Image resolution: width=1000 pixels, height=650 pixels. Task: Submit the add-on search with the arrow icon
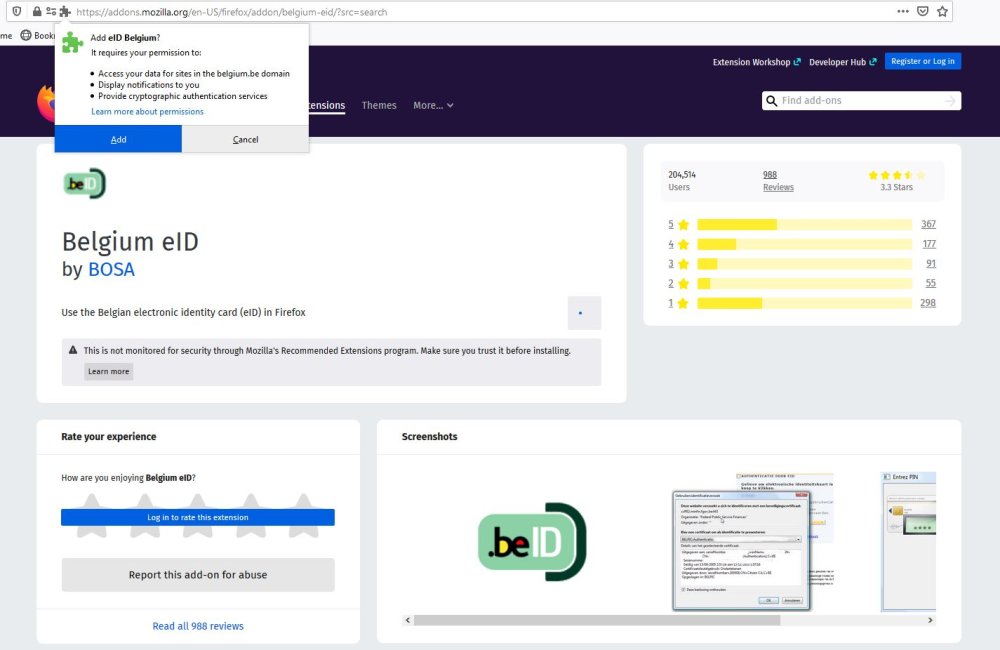point(950,101)
